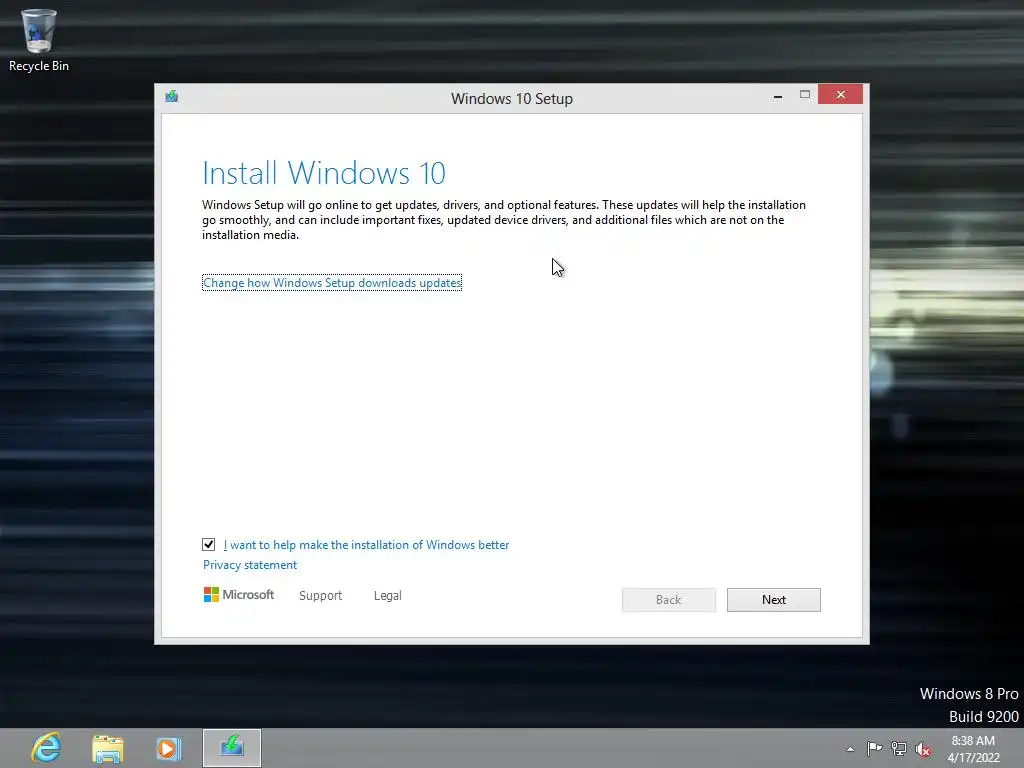Maximize the Windows 10 Setup window
The image size is (1024, 768).
[805, 95]
